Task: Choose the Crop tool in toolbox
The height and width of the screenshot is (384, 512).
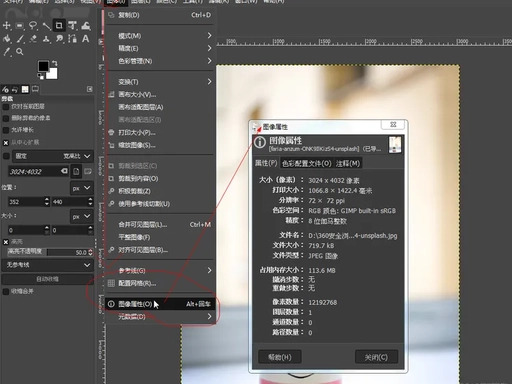Action: click(x=59, y=26)
